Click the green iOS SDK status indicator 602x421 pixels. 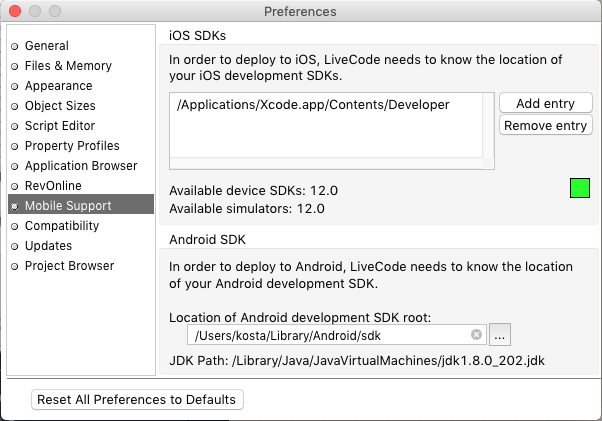point(580,188)
